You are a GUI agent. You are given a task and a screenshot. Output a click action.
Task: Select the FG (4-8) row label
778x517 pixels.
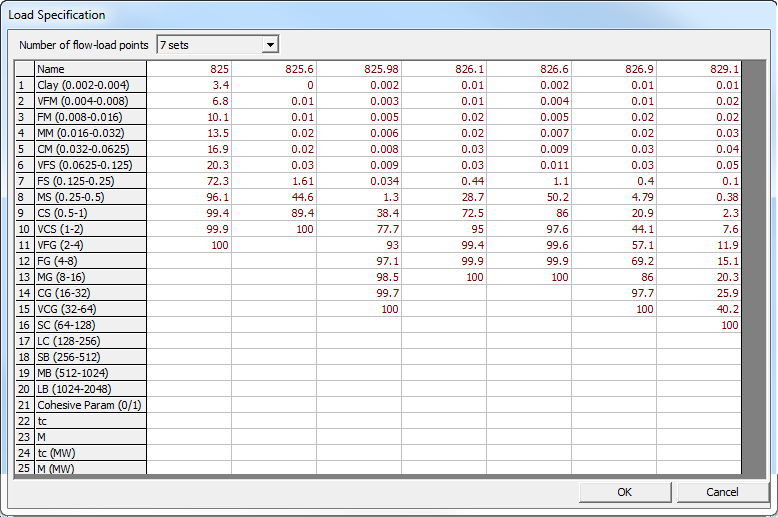pos(90,261)
